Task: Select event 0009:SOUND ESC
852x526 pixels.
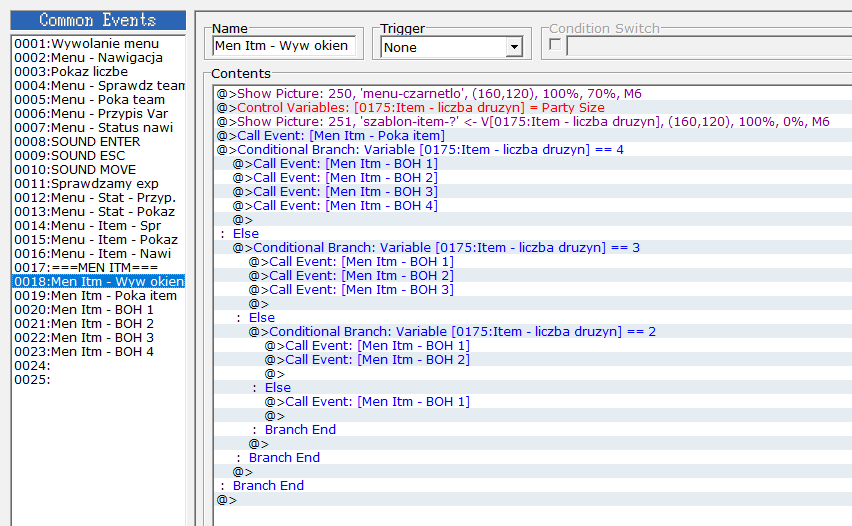Action: [x=98, y=156]
